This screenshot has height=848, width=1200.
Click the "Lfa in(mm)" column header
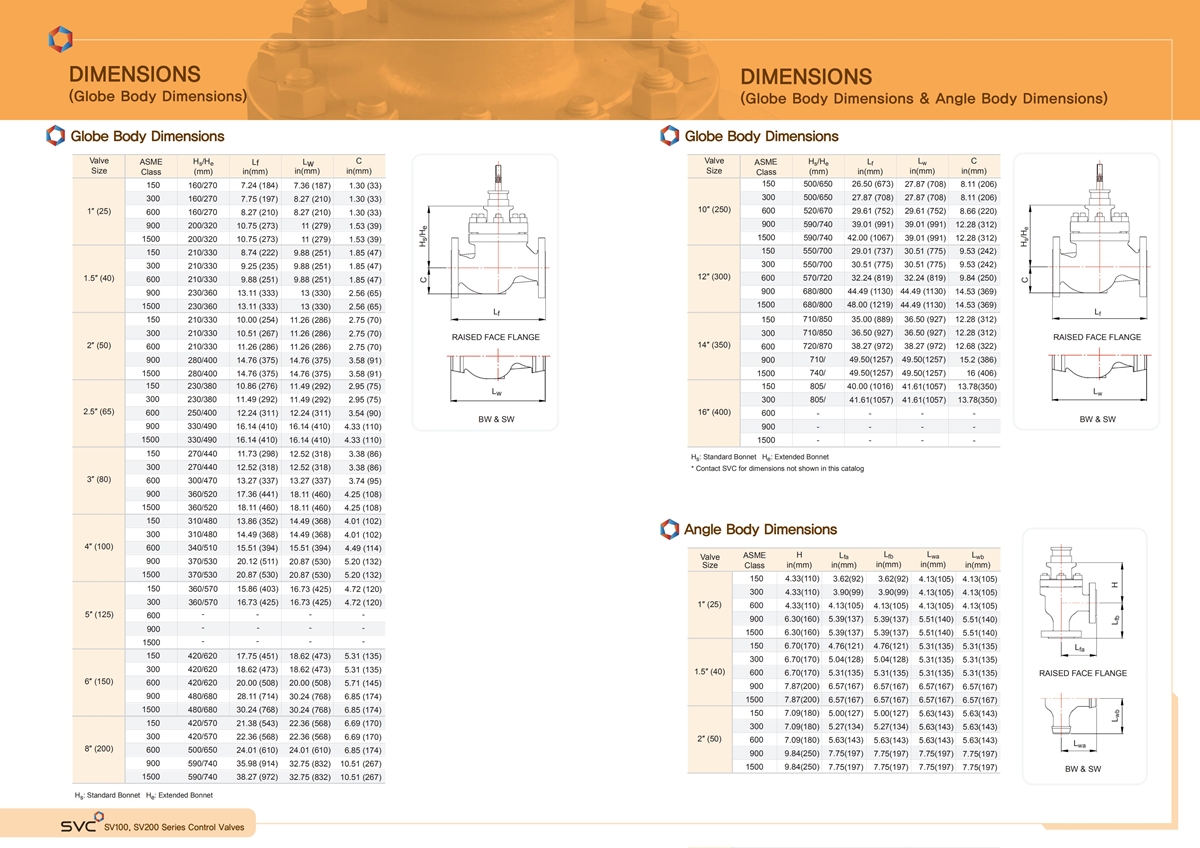tap(845, 560)
